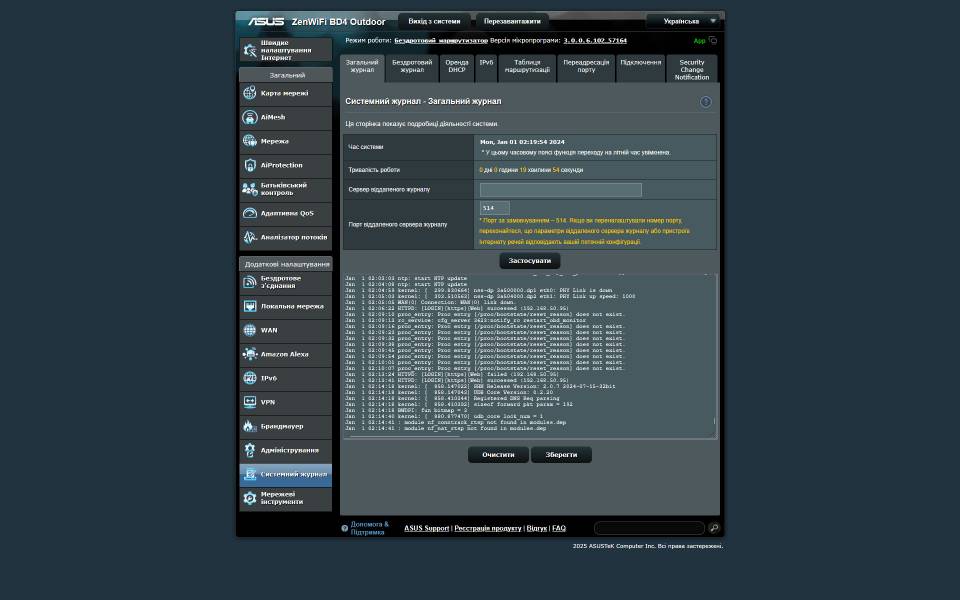
Task: Open AiProtection shield icon
Action: (250, 165)
